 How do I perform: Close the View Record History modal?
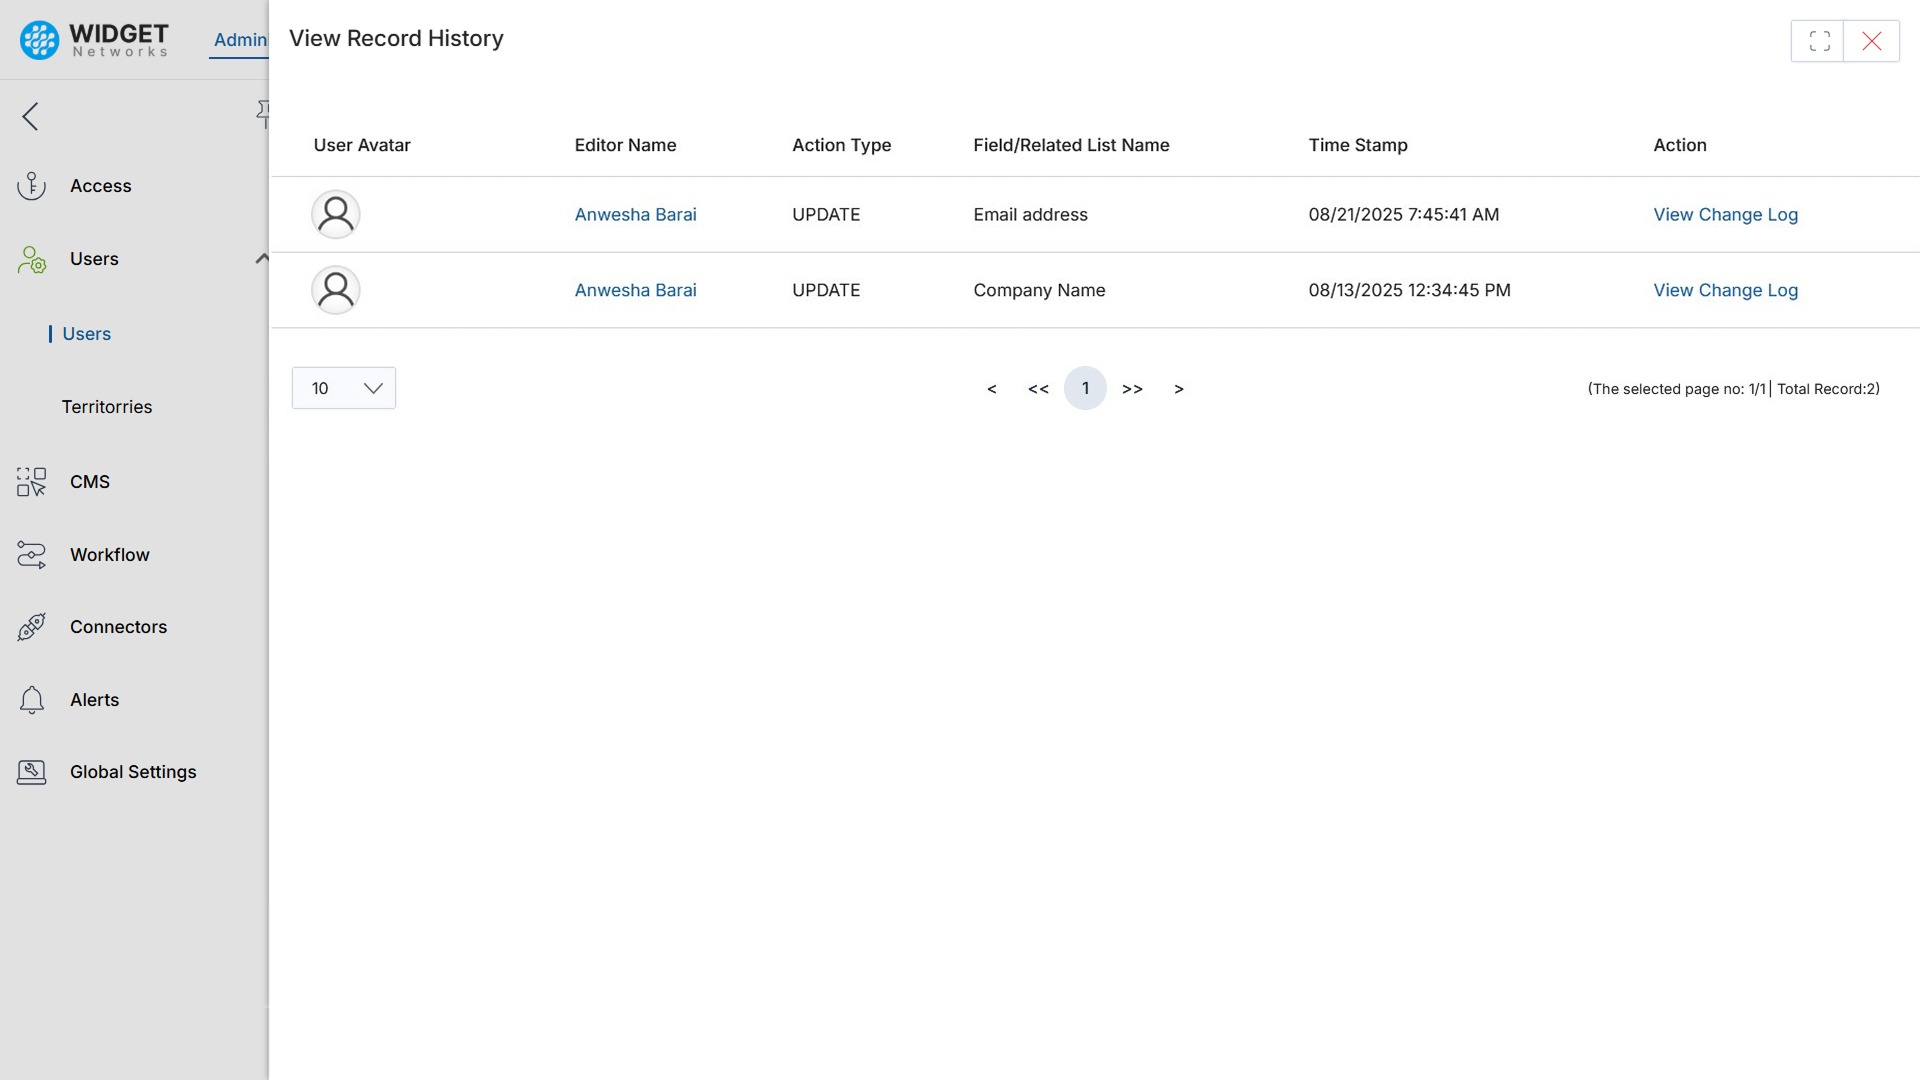[1871, 41]
